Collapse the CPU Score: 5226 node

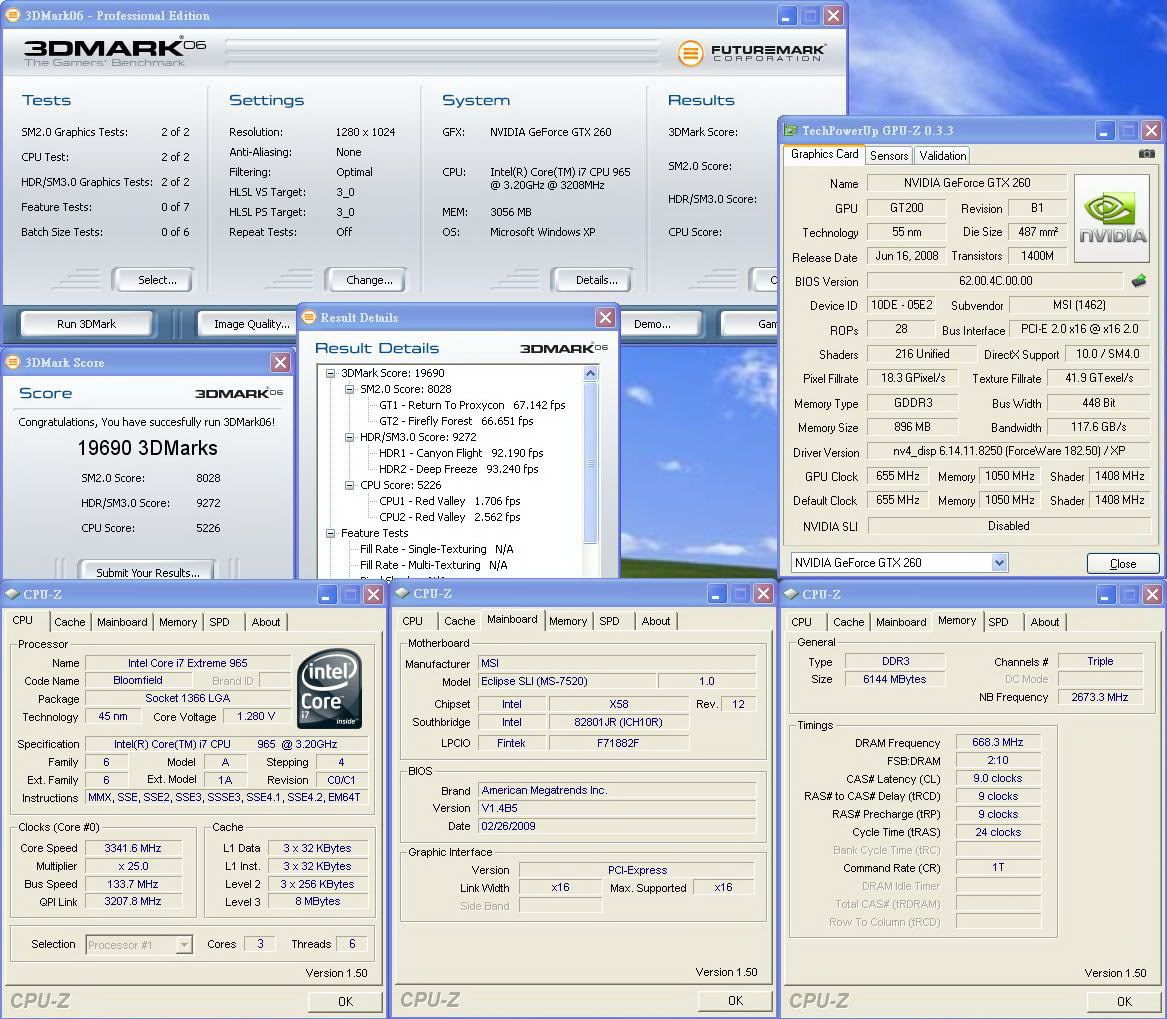(349, 485)
